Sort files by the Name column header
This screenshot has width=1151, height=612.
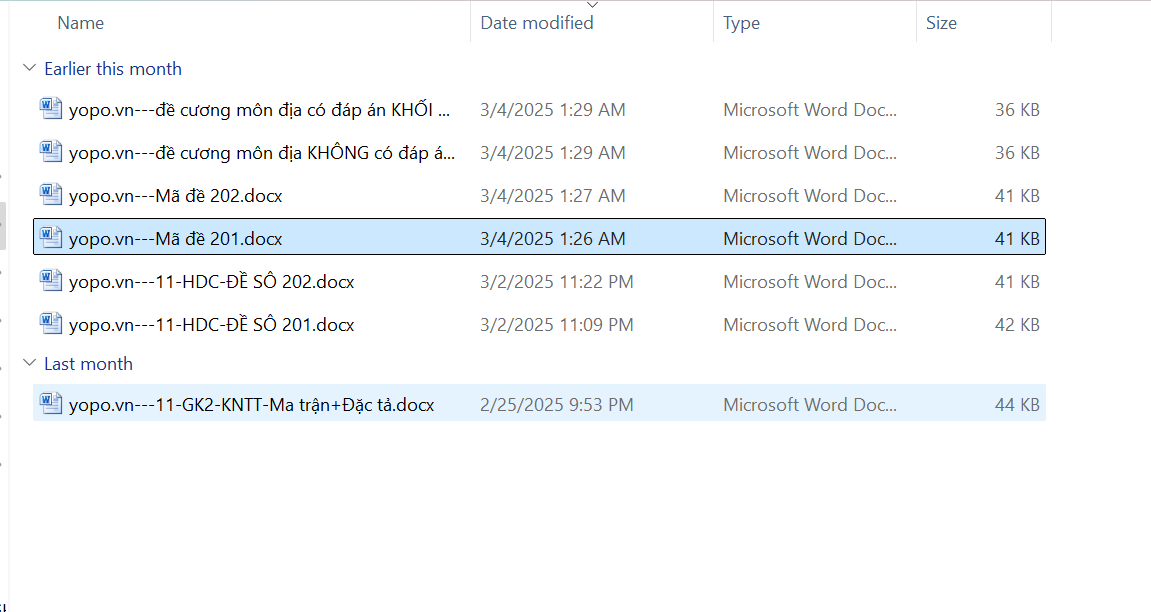point(81,23)
